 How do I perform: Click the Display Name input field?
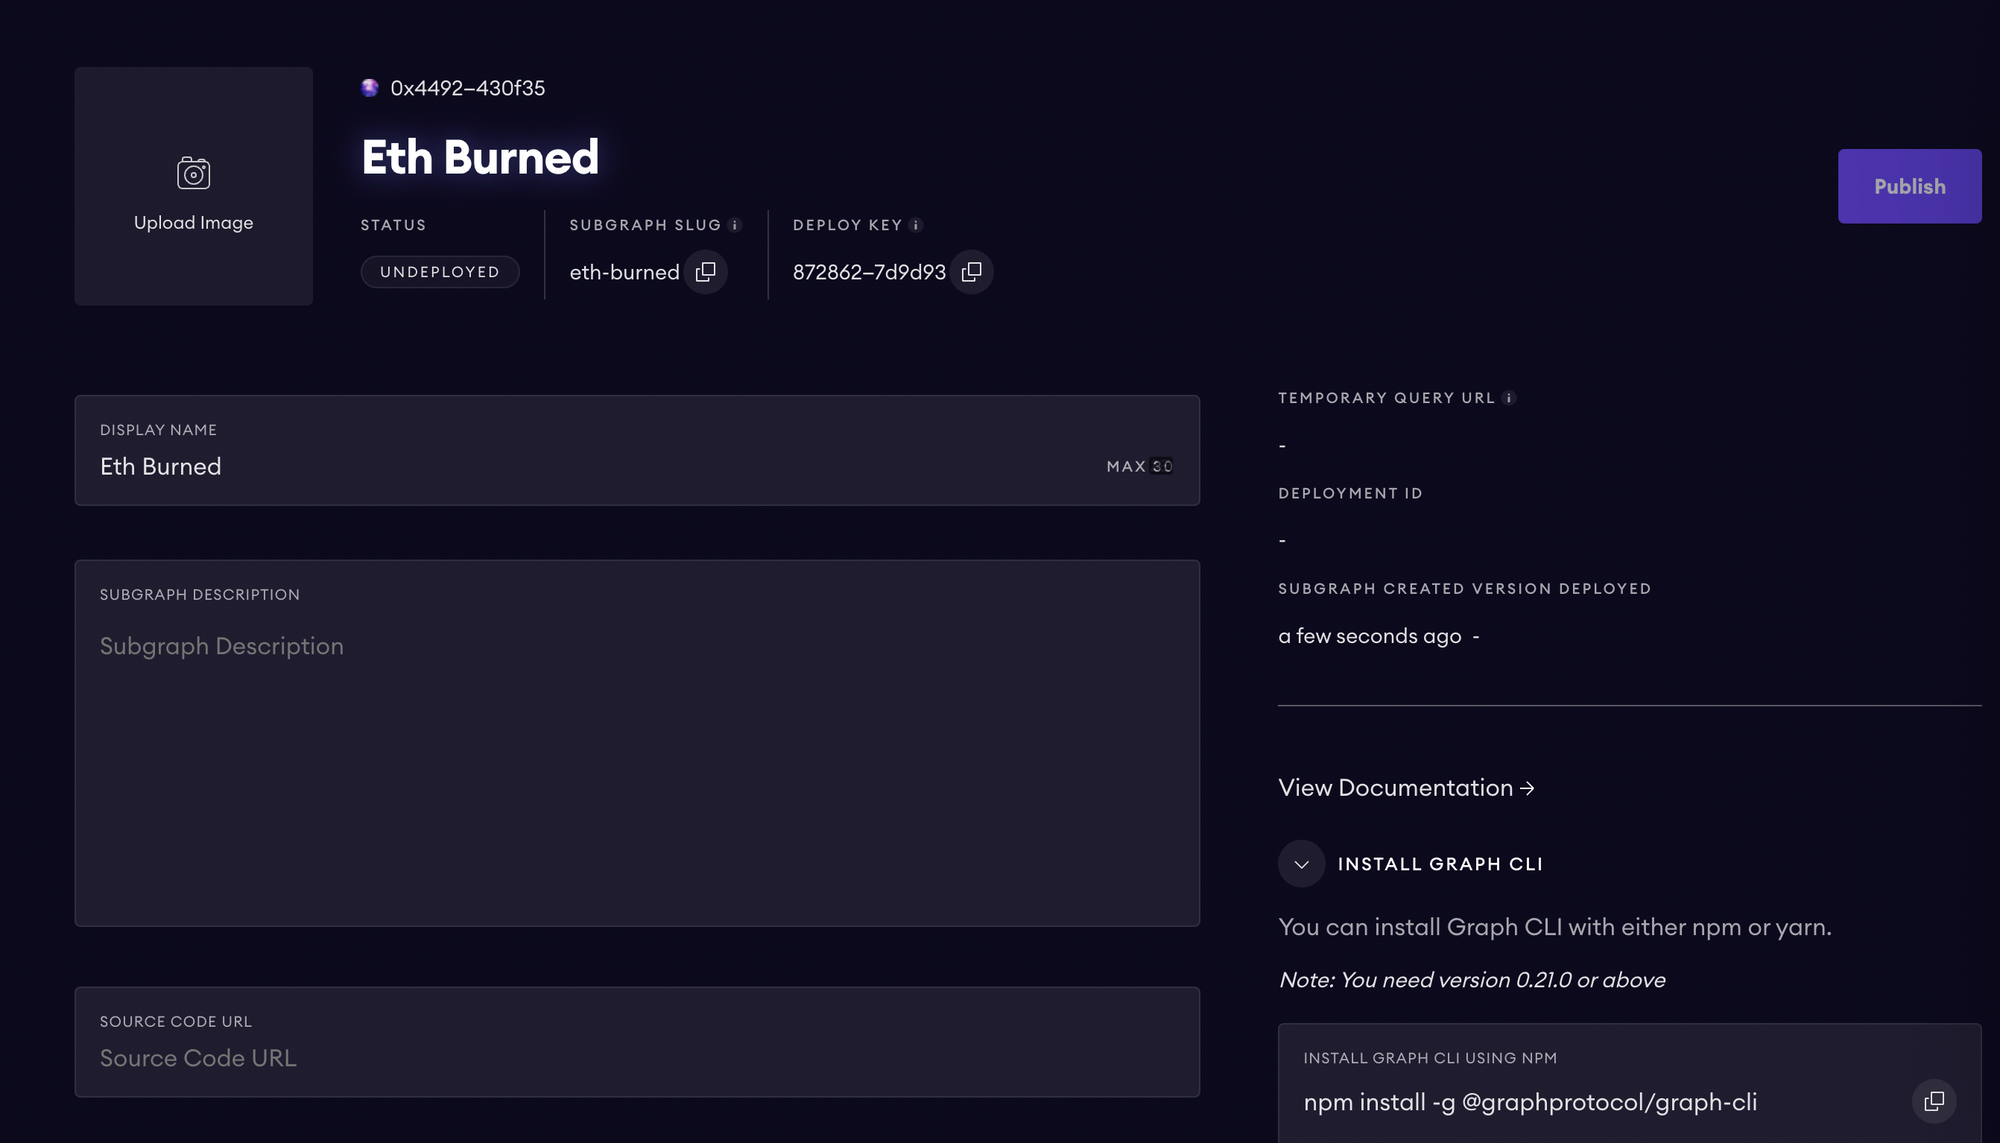coord(600,466)
